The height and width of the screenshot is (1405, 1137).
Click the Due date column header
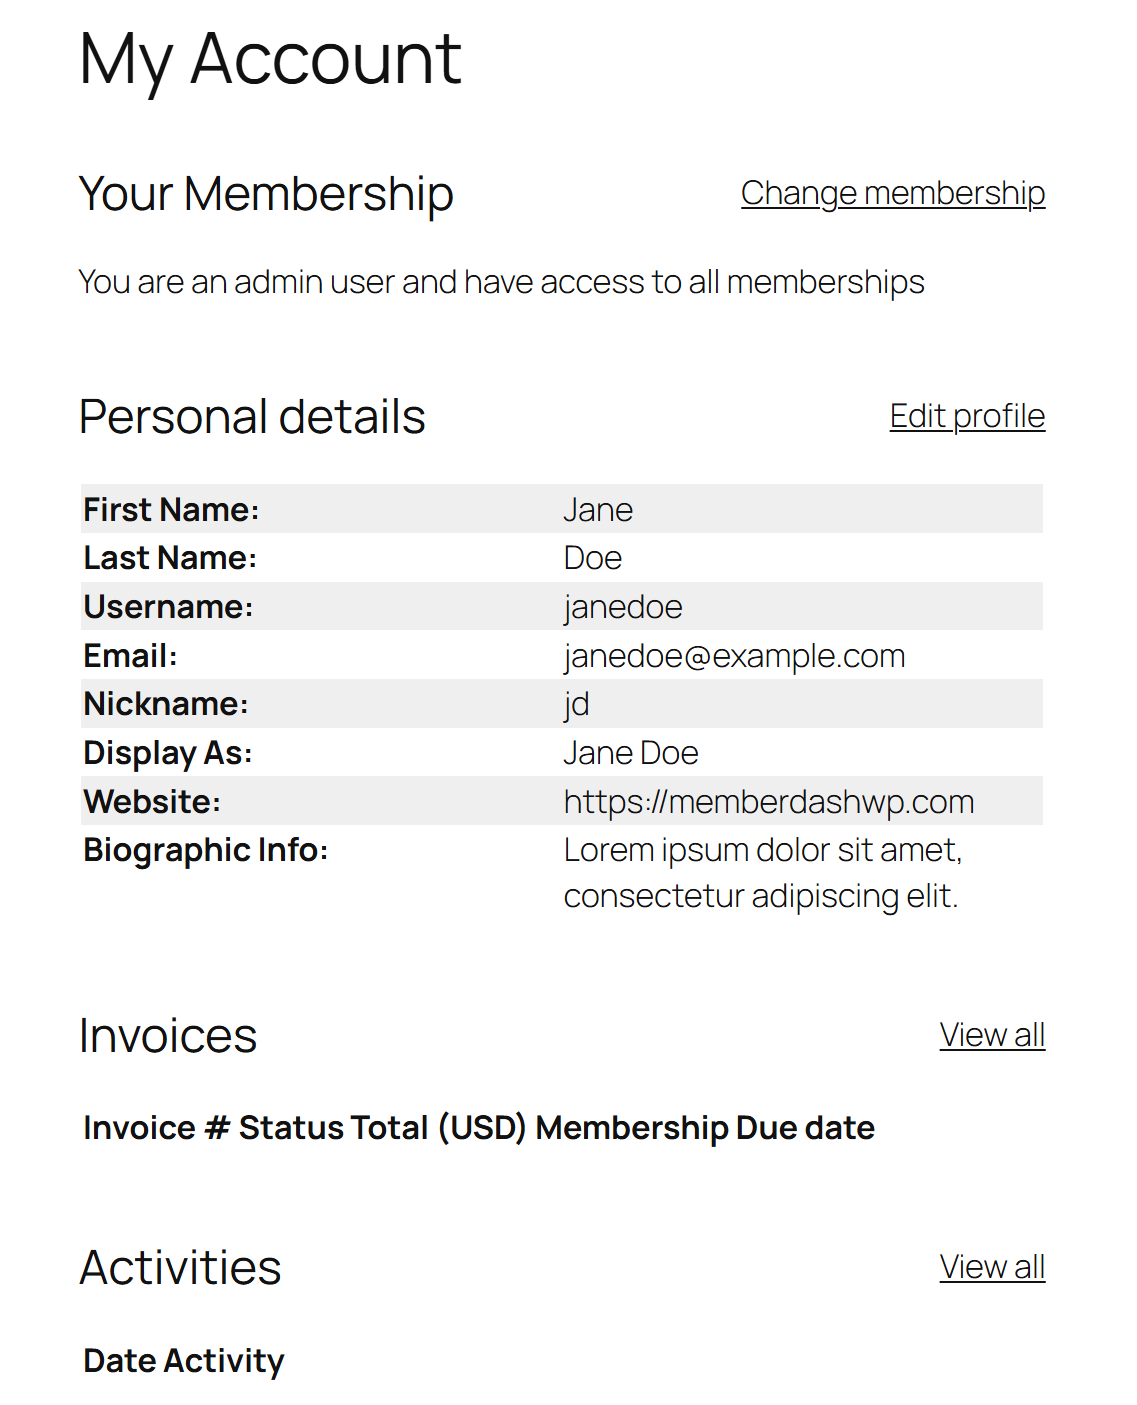click(805, 1128)
